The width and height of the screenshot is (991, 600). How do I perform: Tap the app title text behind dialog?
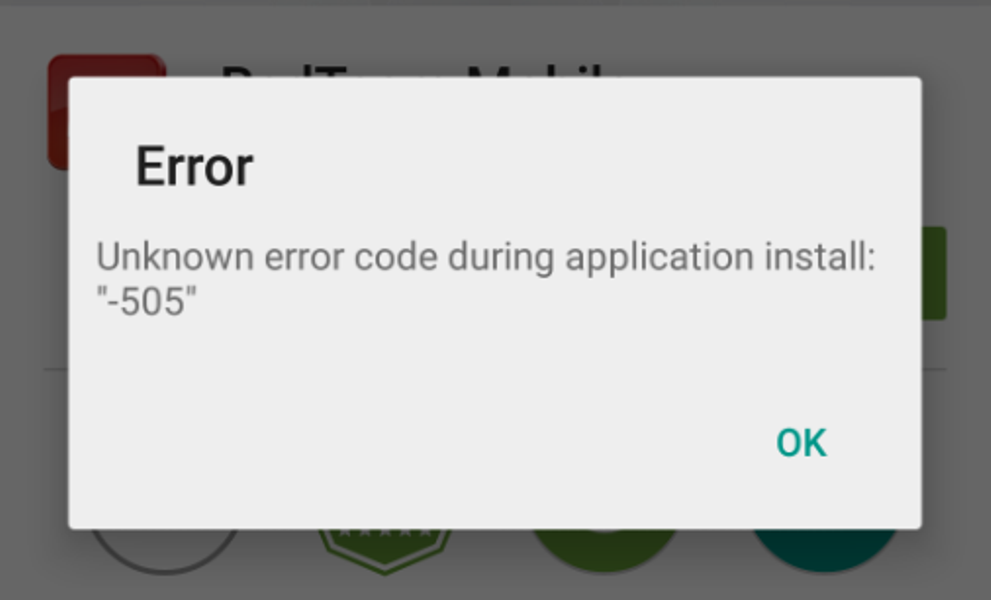pyautogui.click(x=417, y=70)
